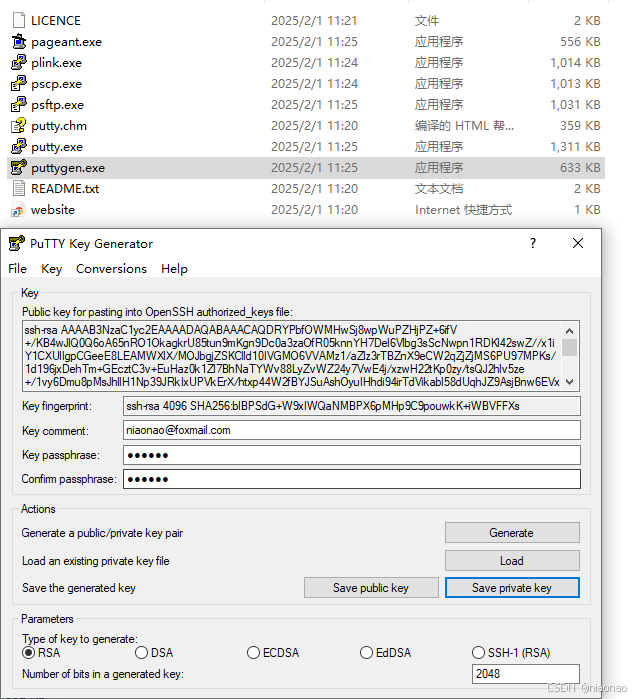Click Save private key
The width and height of the screenshot is (634, 699).
click(512, 588)
